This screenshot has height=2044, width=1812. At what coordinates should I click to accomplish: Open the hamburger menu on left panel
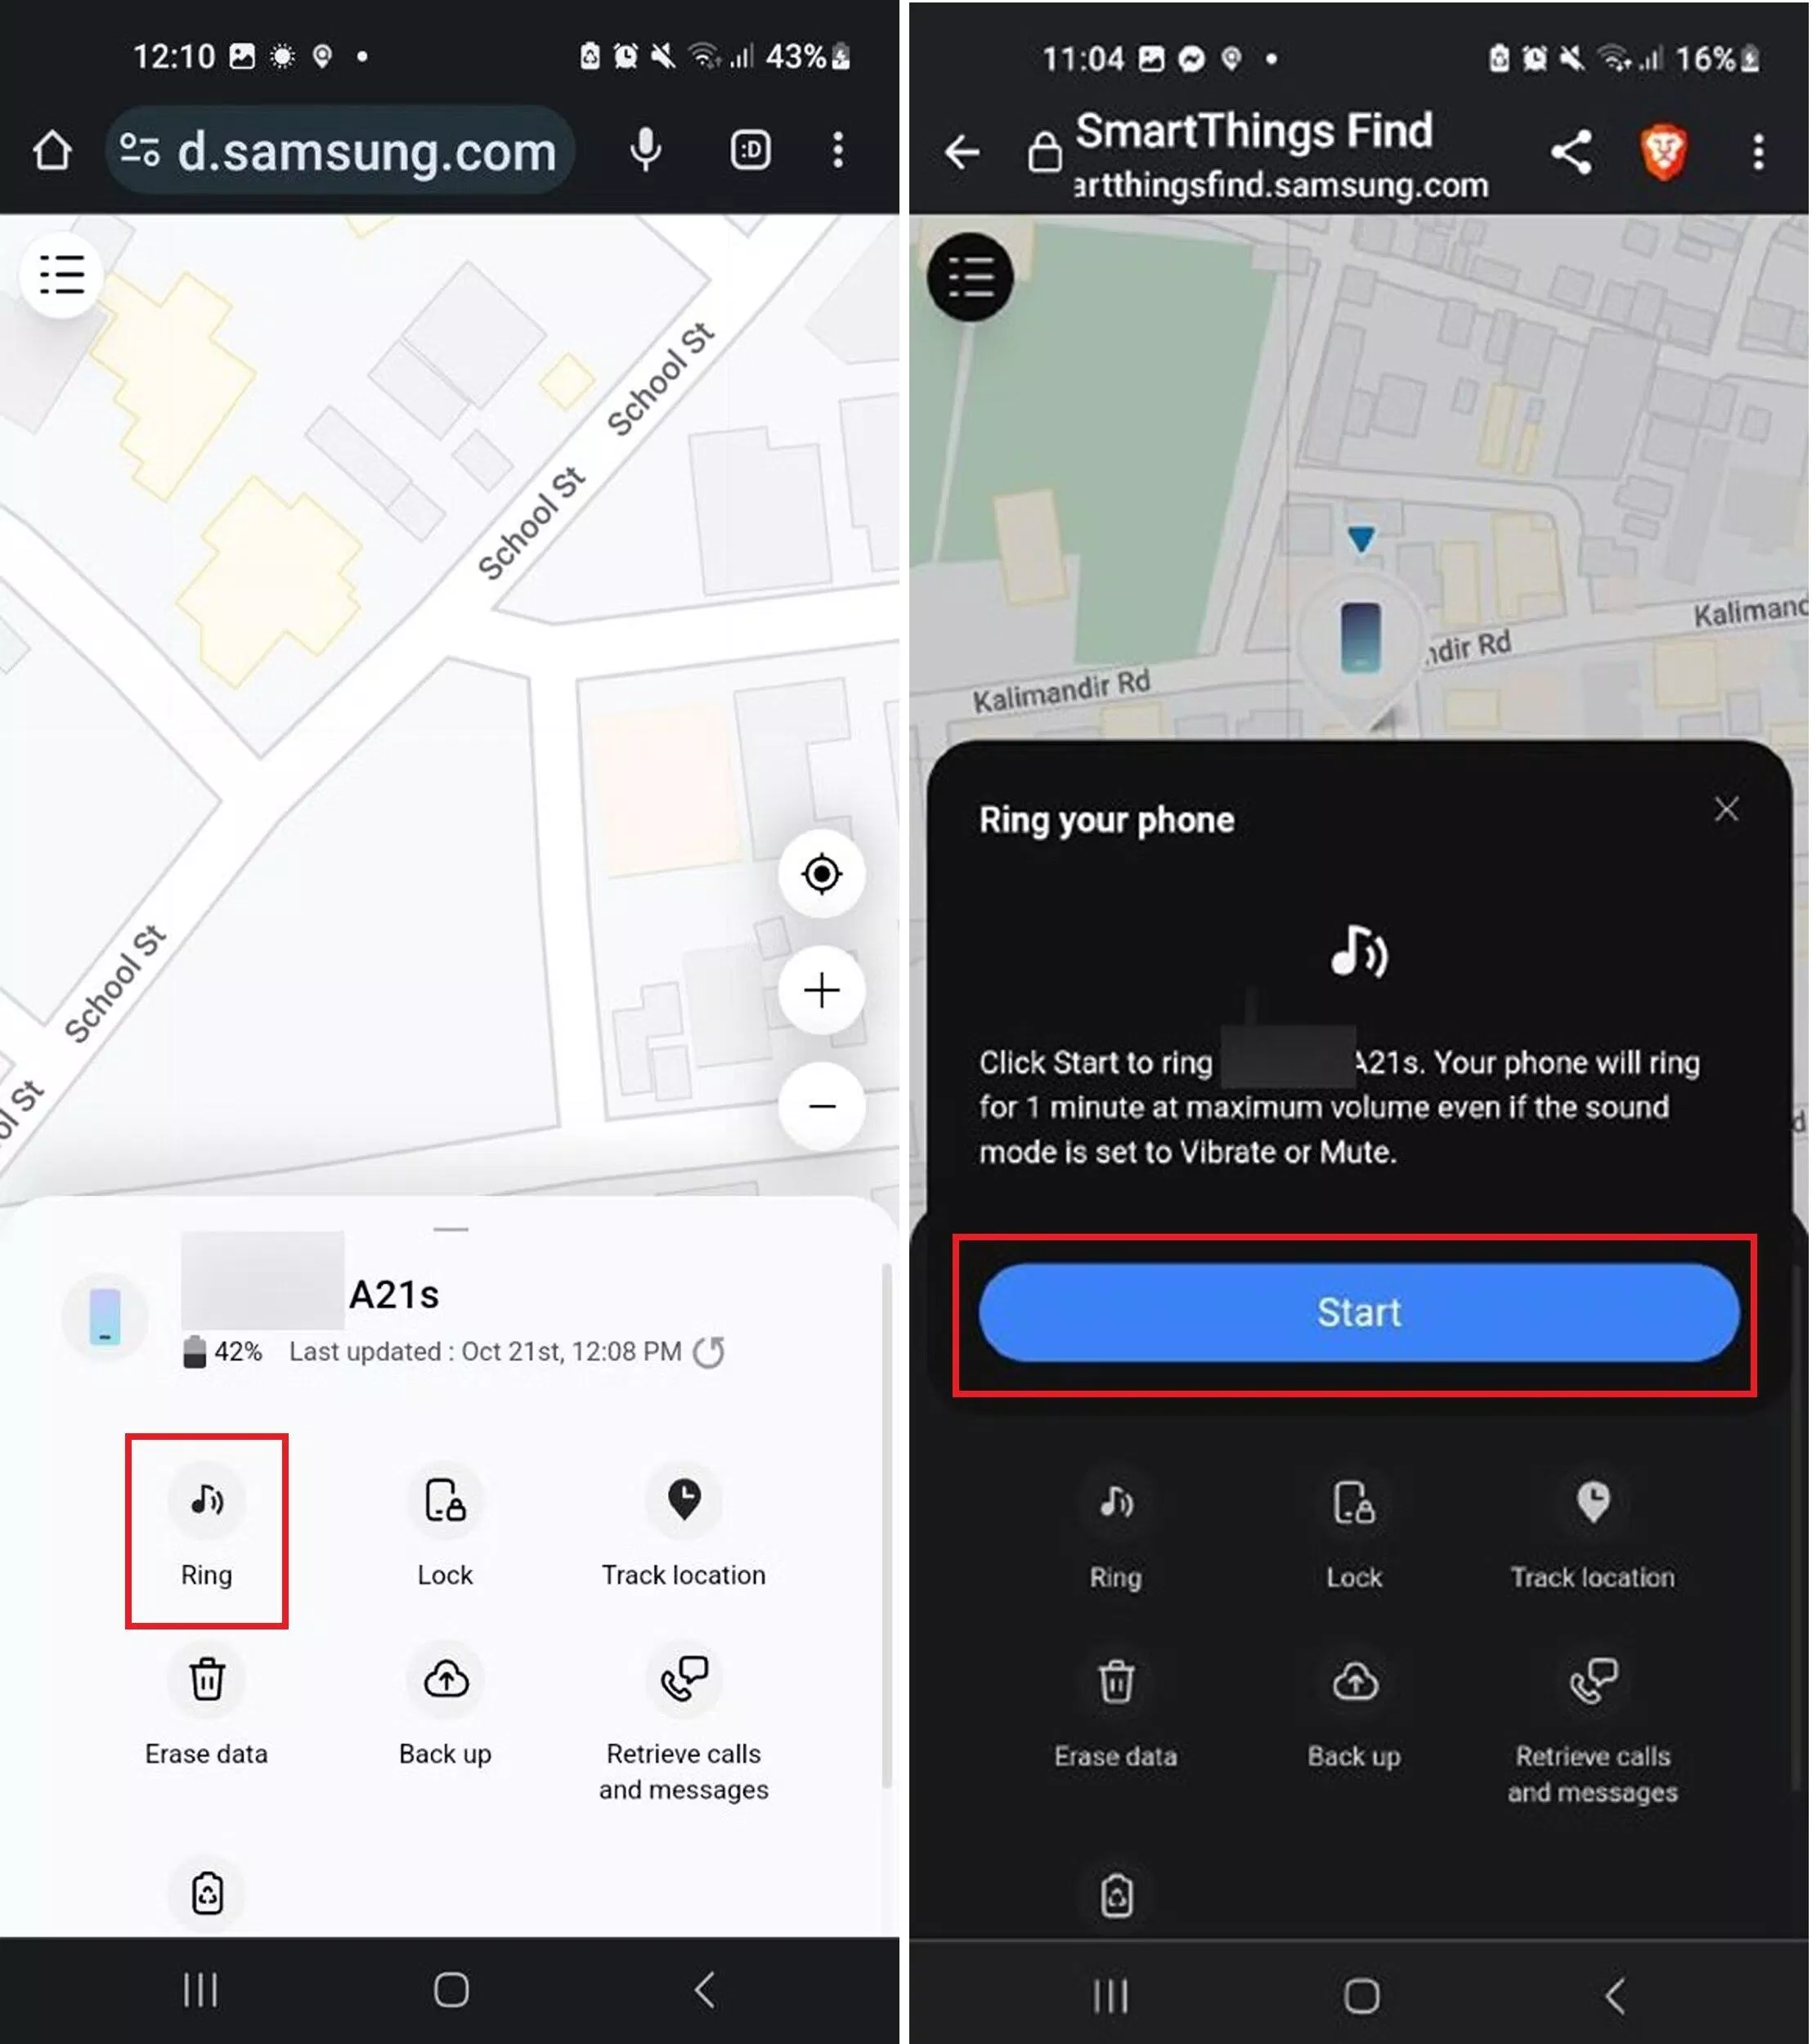[x=61, y=273]
